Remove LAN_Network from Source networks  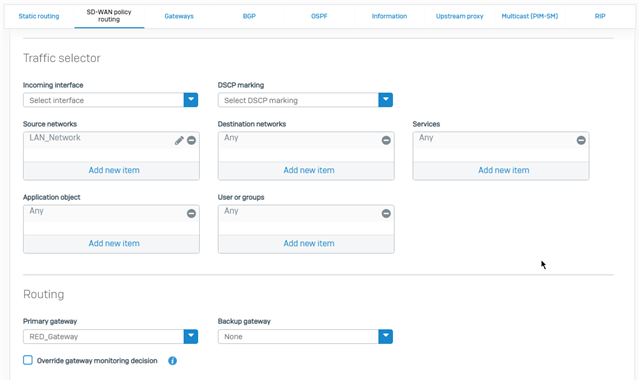pyautogui.click(x=191, y=140)
